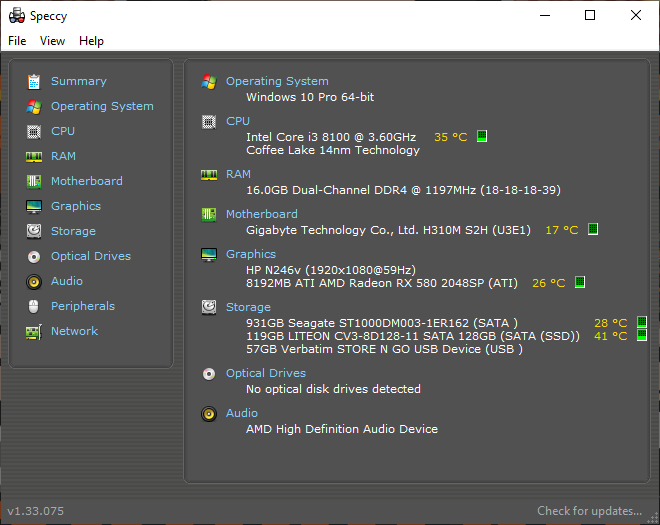
Task: Click the Motherboard icon in main panel
Action: point(209,215)
